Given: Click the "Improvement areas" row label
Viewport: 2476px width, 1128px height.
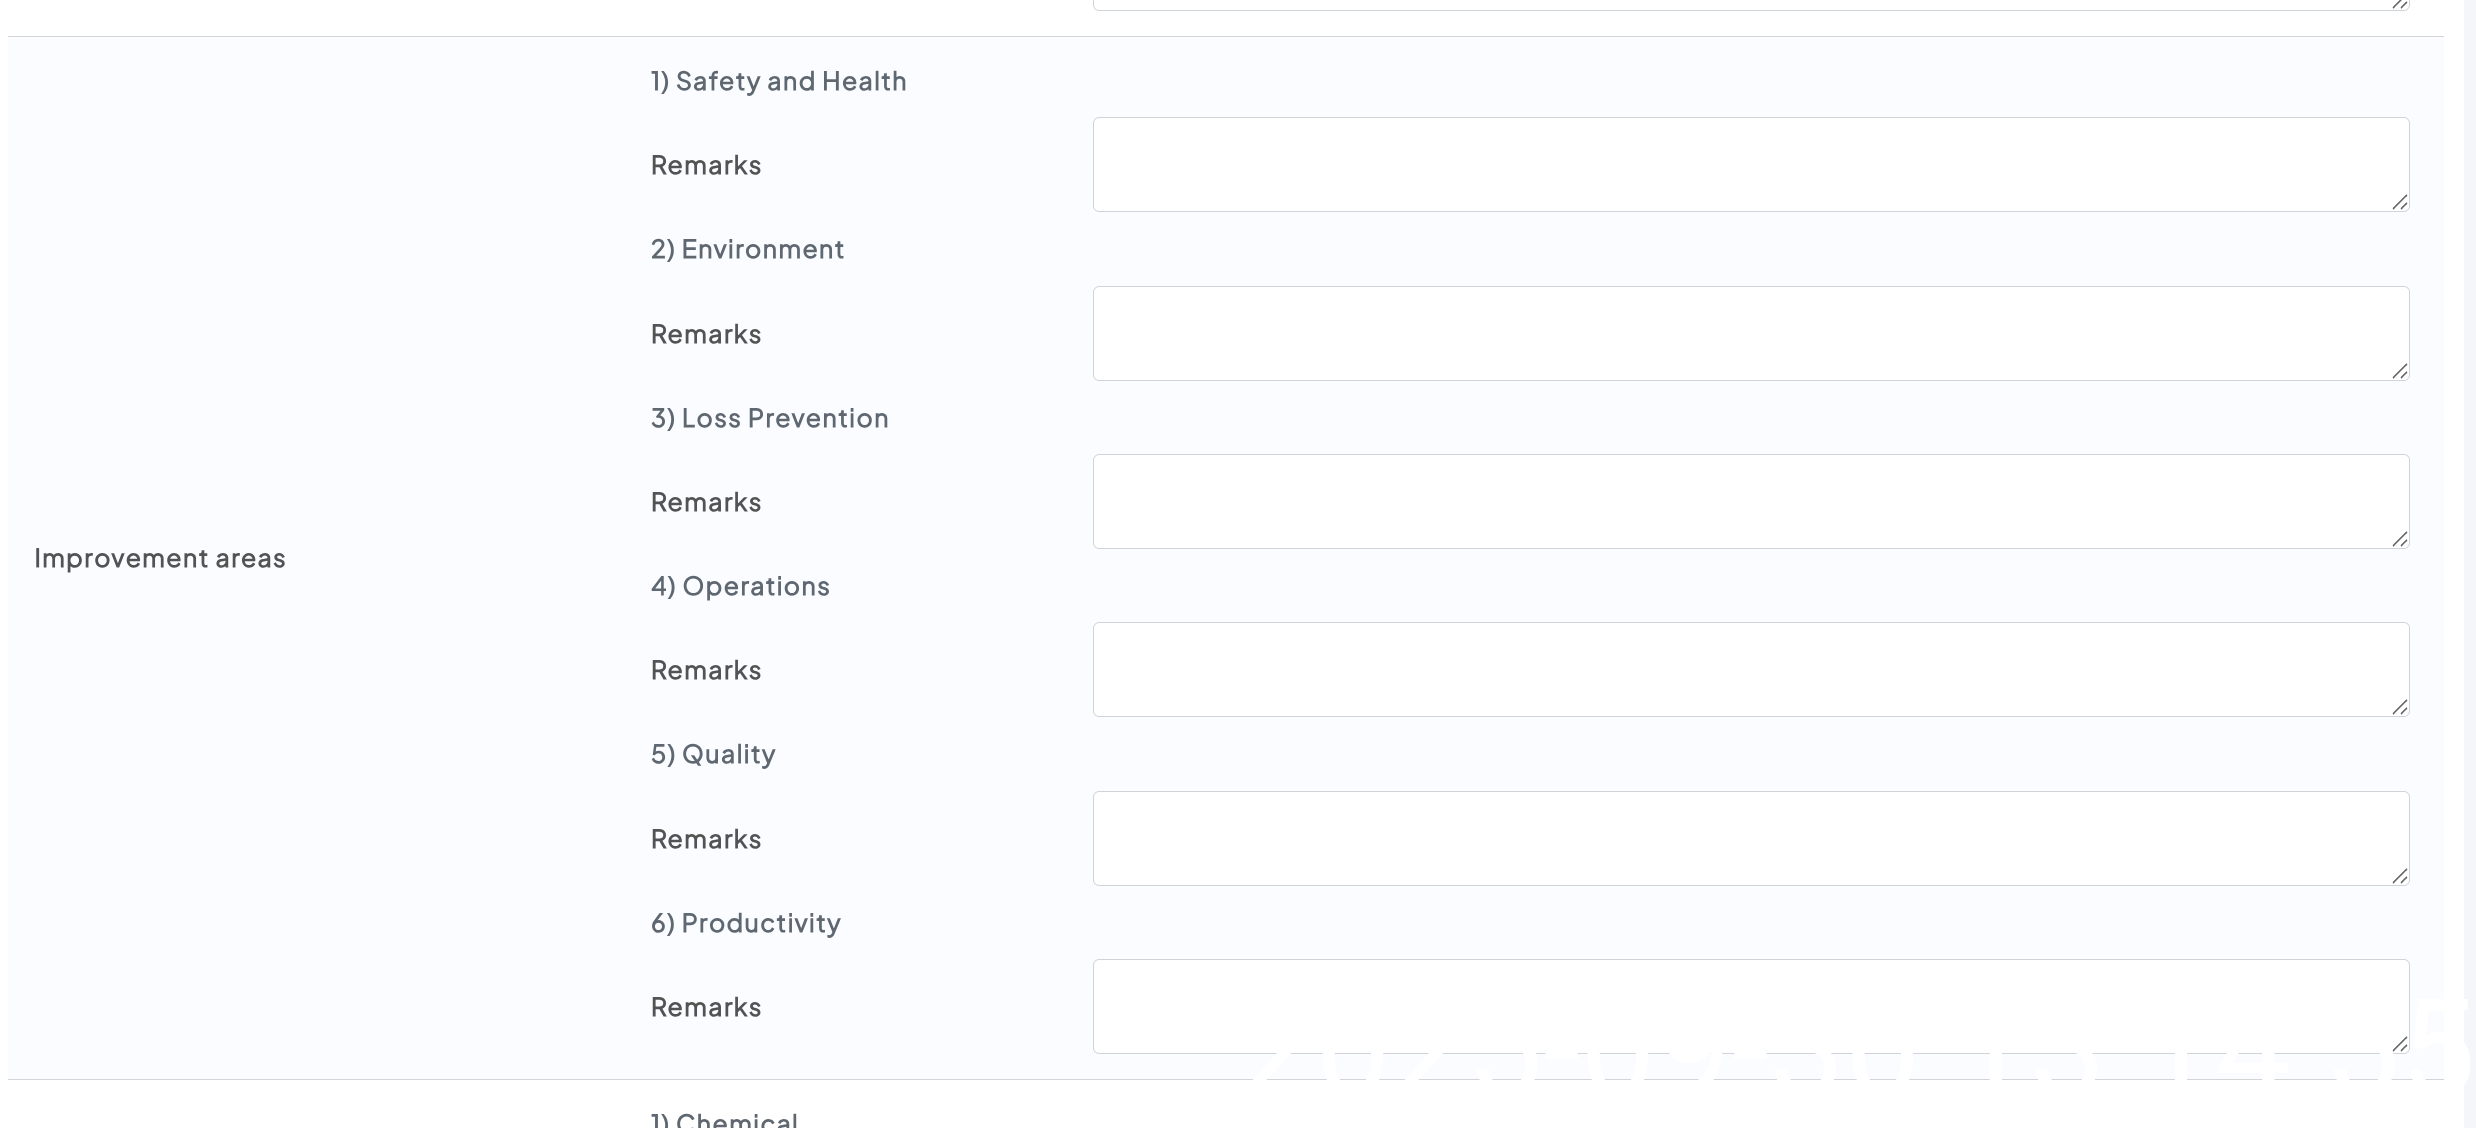Looking at the screenshot, I should pos(160,558).
